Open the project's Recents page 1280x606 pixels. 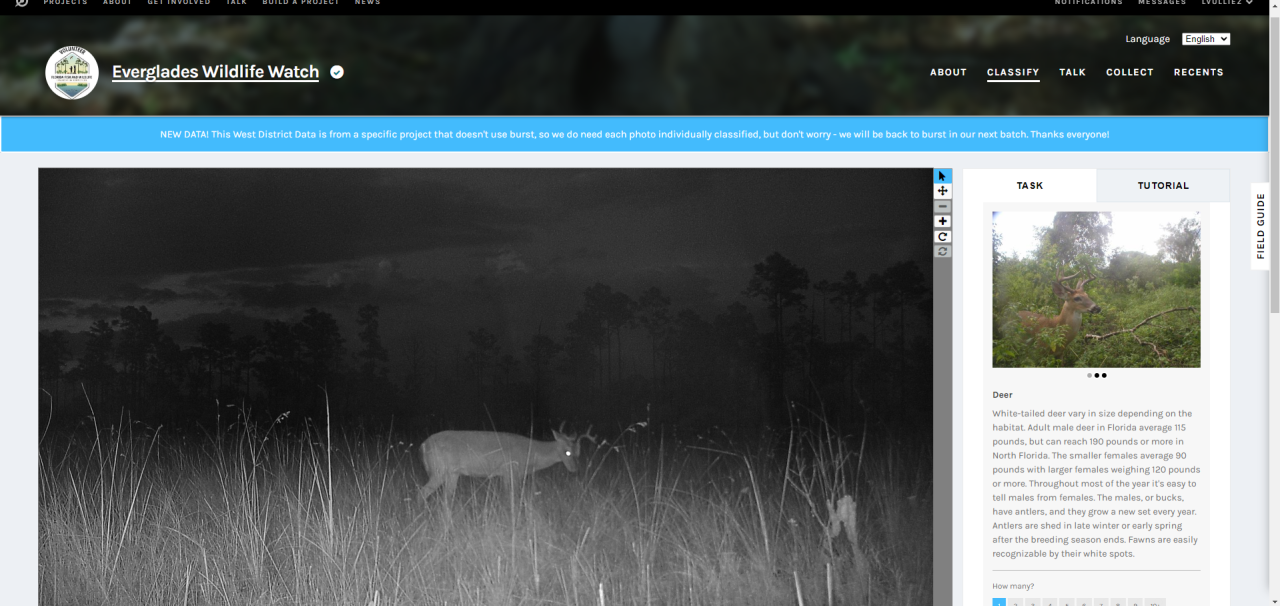pyautogui.click(x=1199, y=72)
